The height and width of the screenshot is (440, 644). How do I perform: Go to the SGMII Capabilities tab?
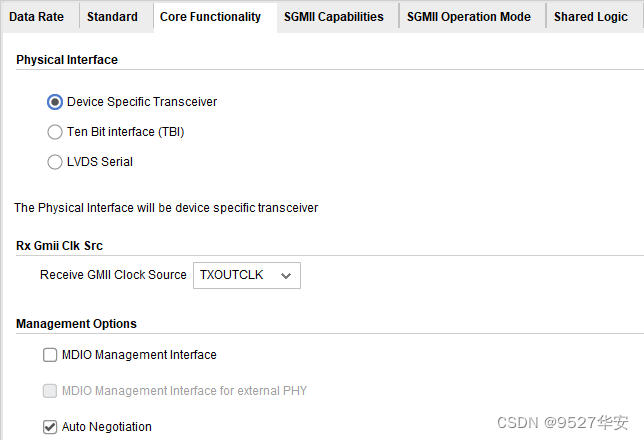(333, 17)
